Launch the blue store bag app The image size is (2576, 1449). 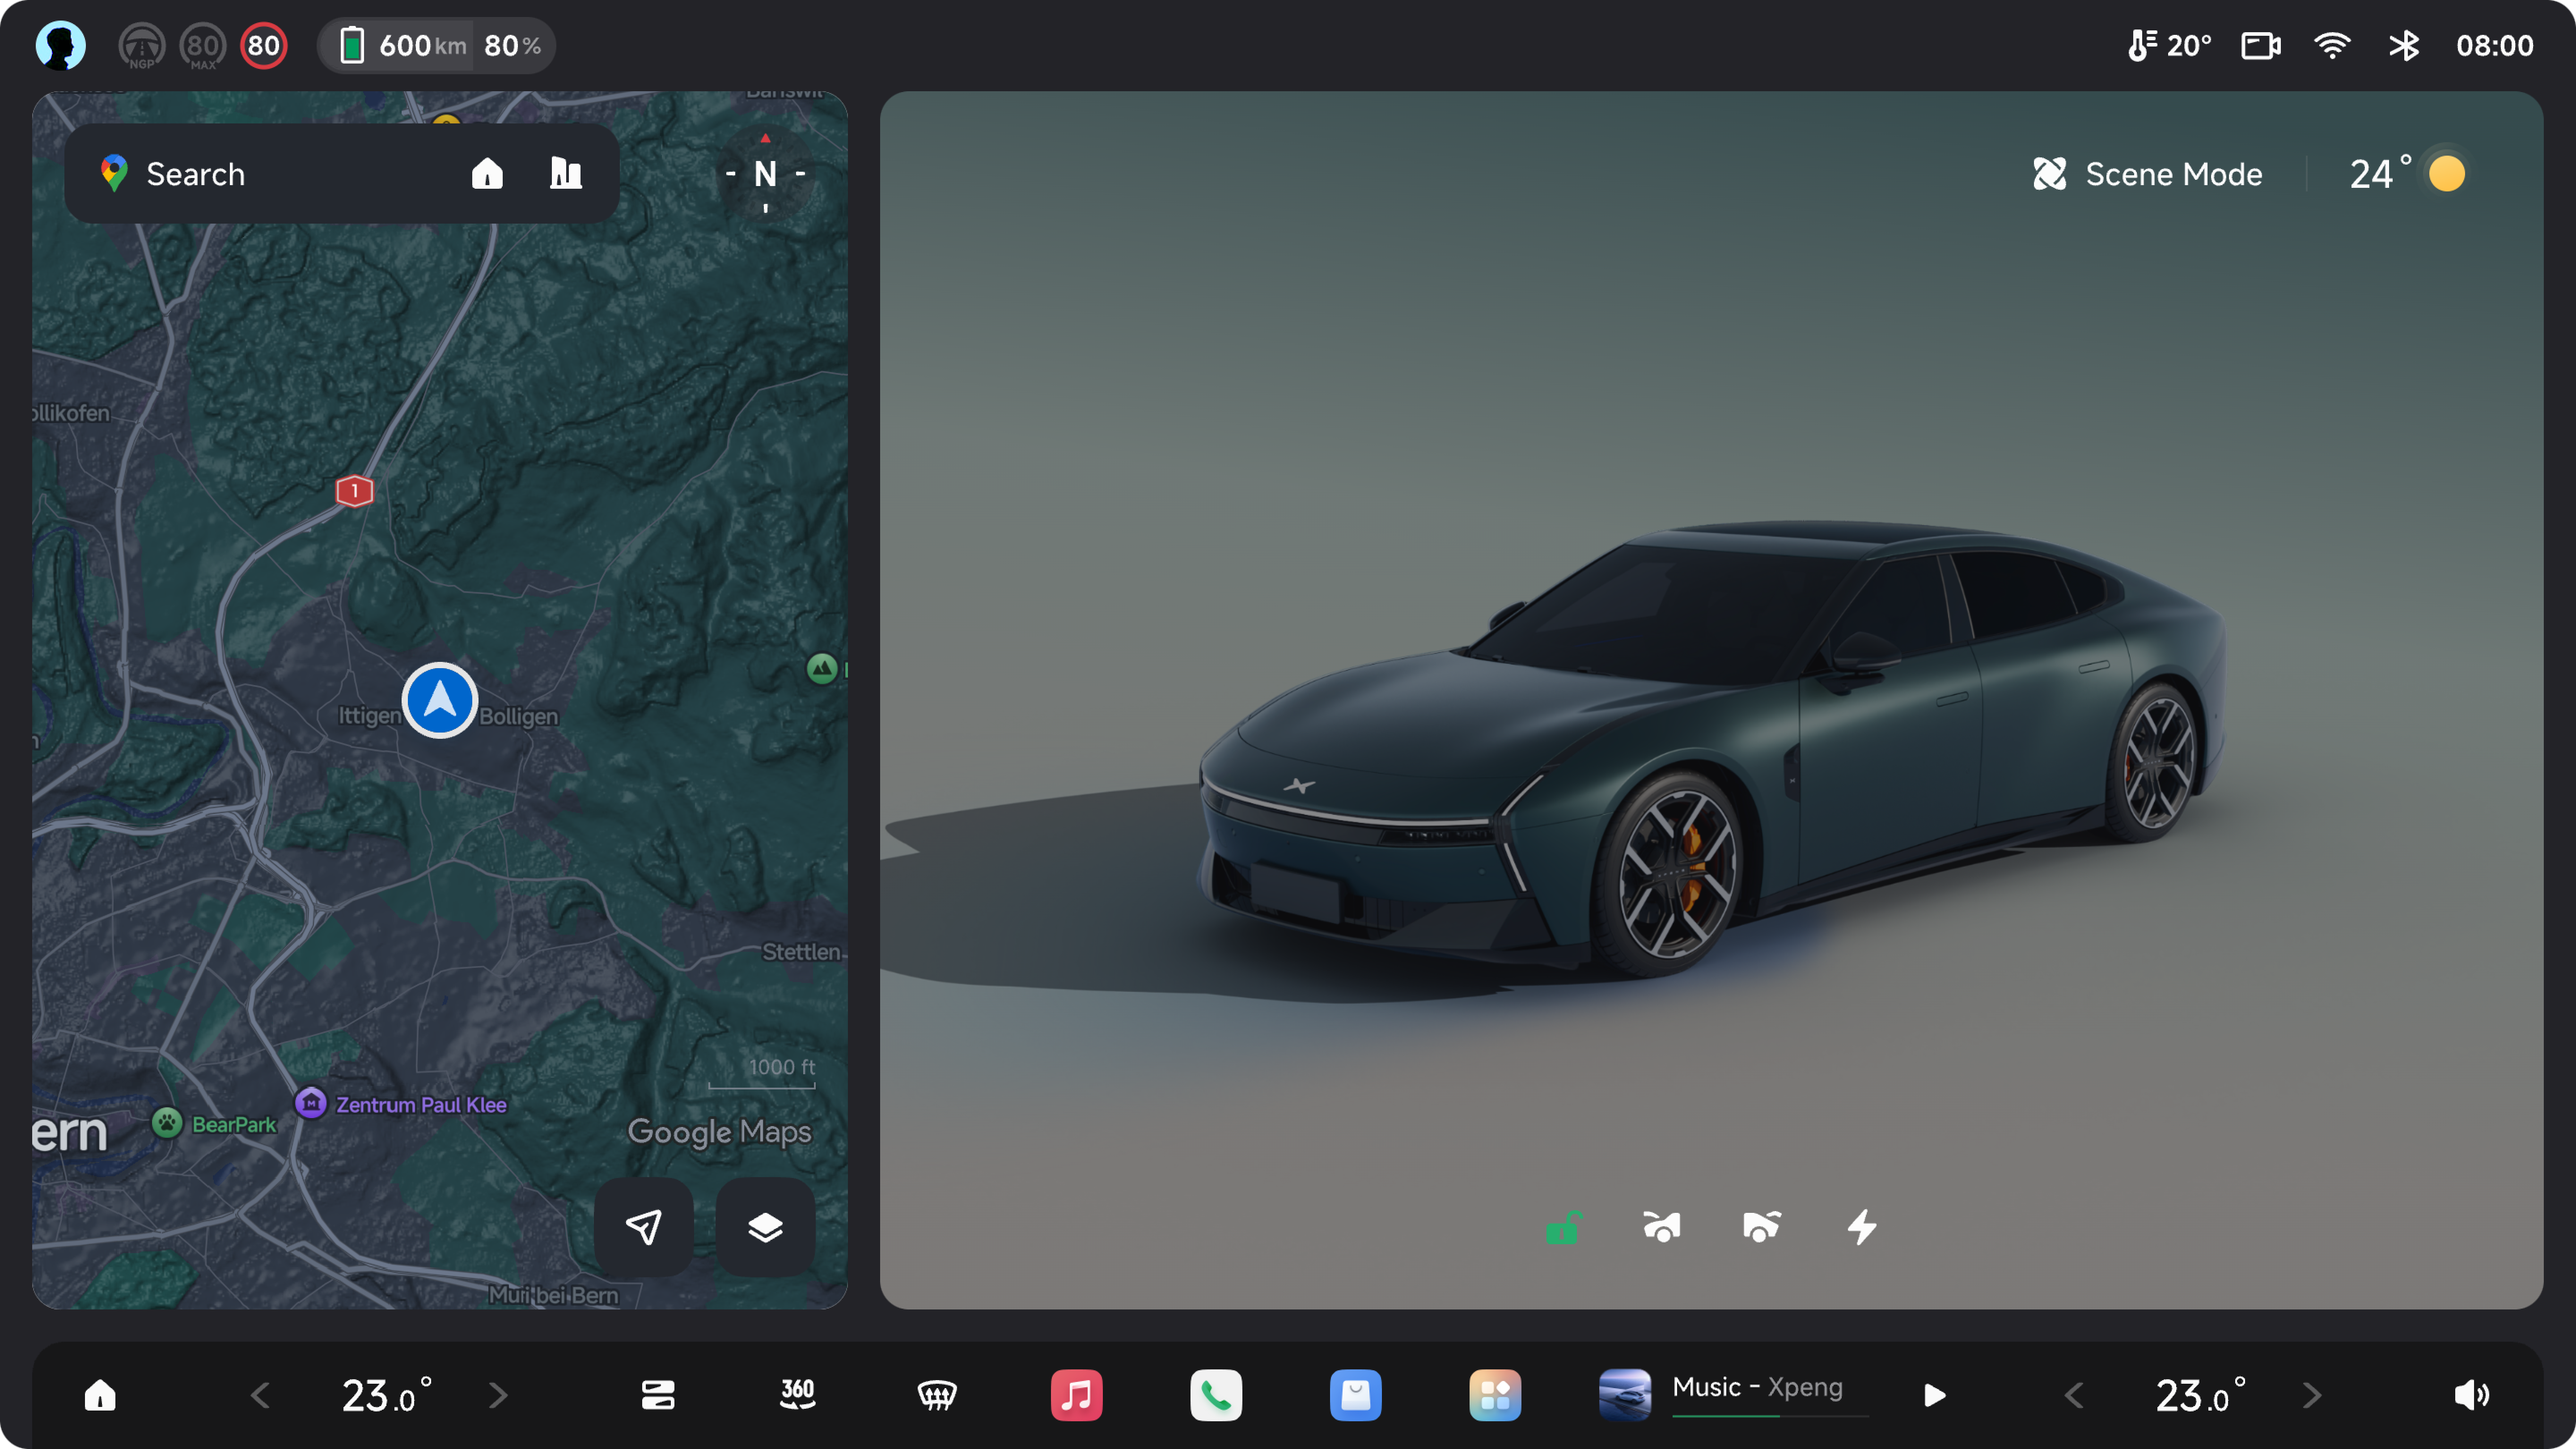(1356, 1395)
